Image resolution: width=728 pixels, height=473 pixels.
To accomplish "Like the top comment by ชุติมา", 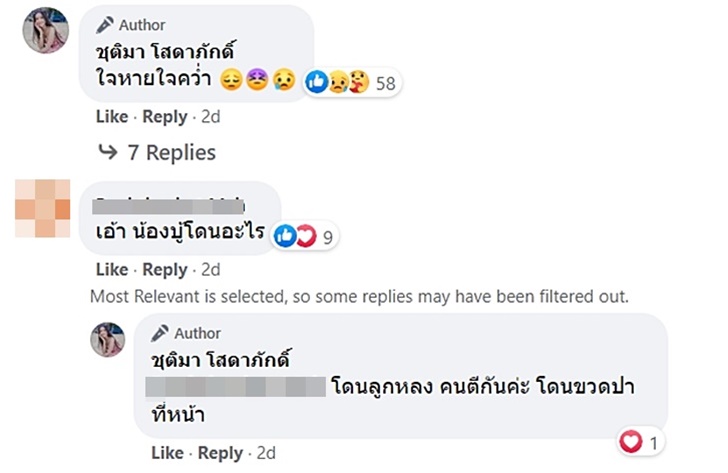I will (112, 117).
